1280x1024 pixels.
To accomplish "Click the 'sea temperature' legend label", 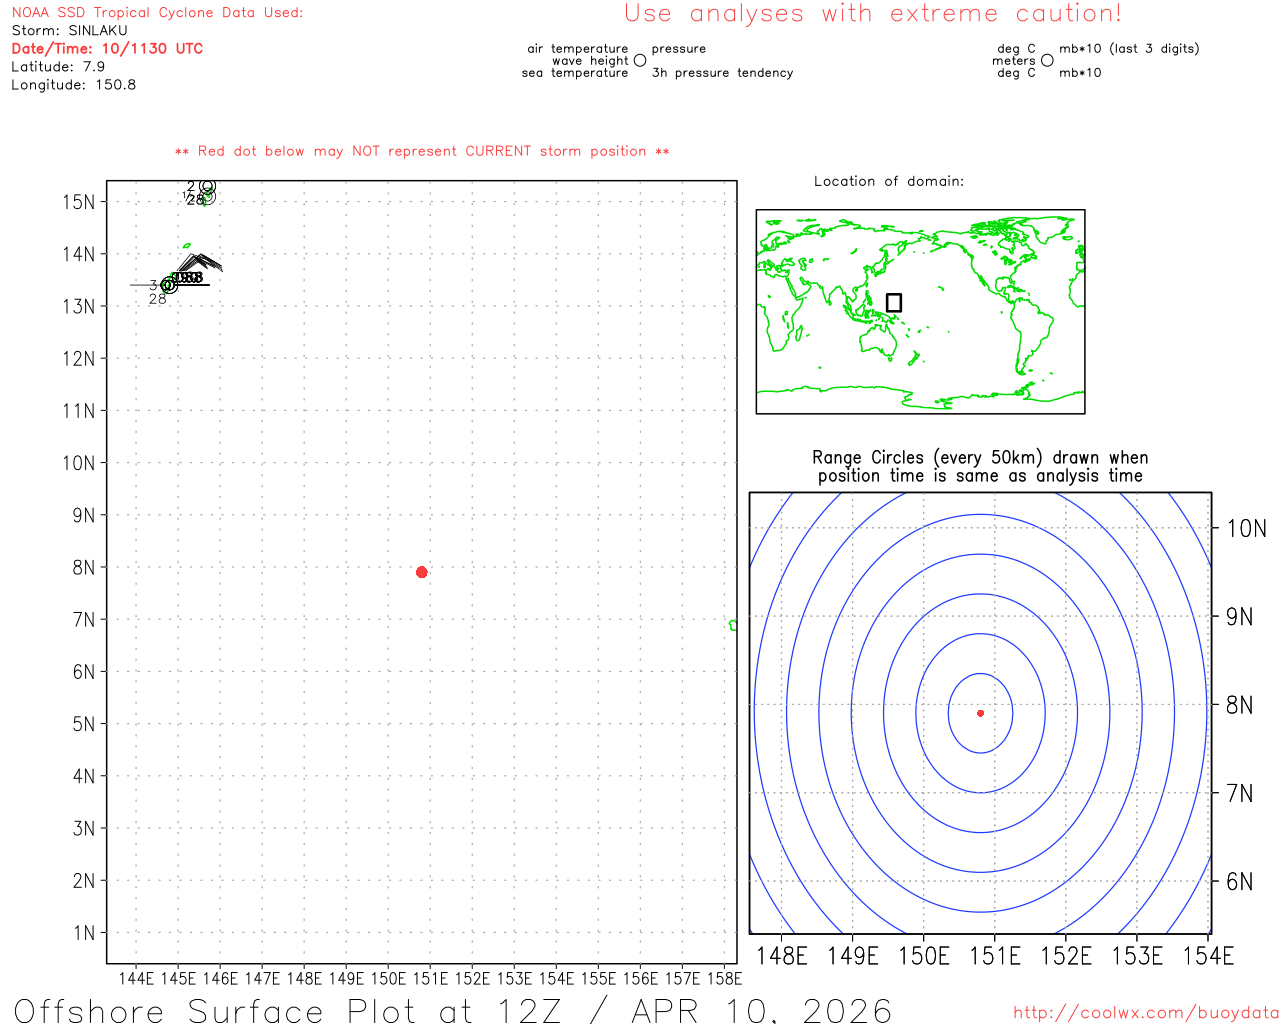I will [x=575, y=73].
